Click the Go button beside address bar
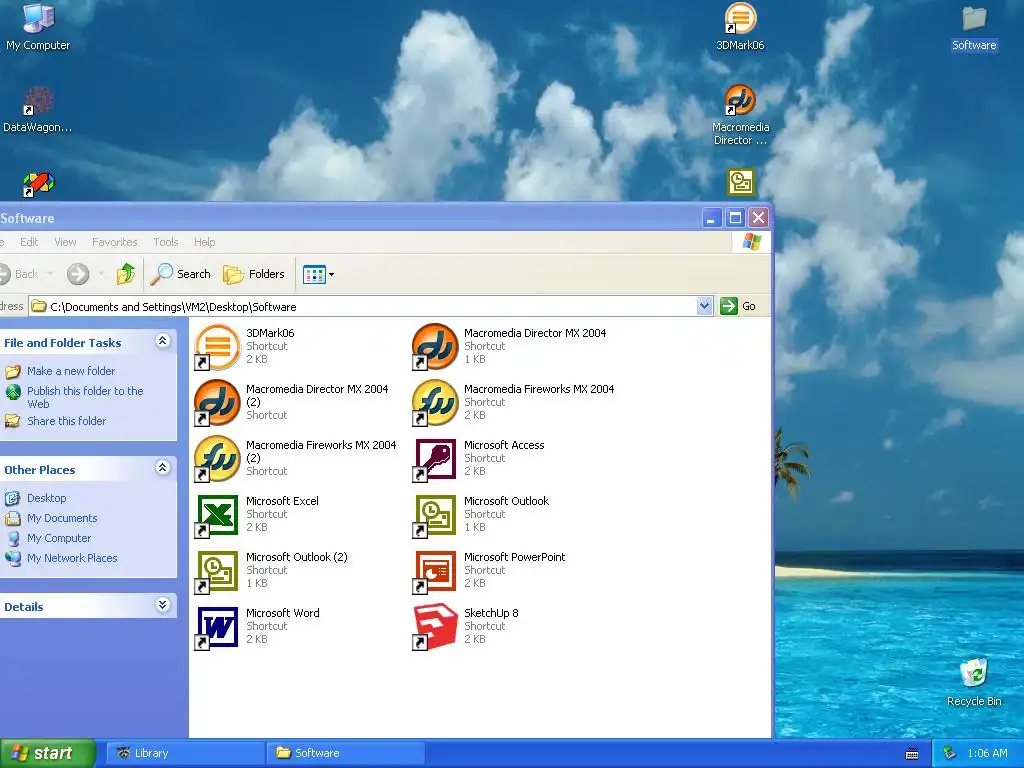The image size is (1024, 768). point(739,306)
